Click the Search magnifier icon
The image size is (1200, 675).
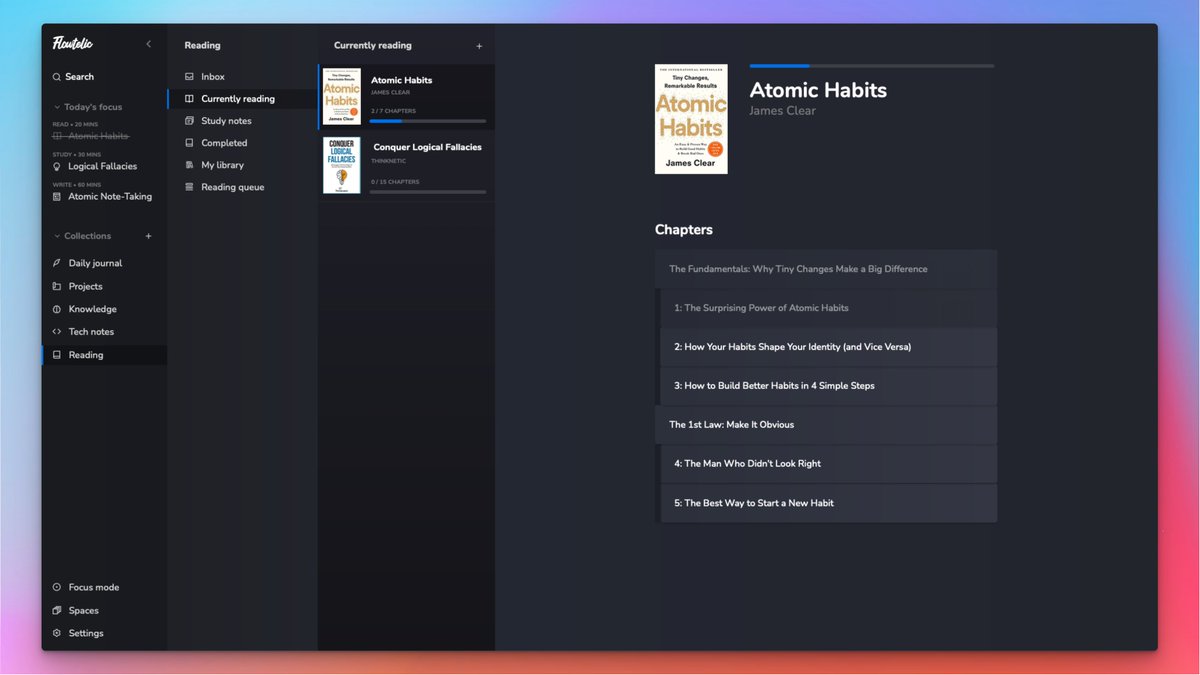tap(57, 77)
